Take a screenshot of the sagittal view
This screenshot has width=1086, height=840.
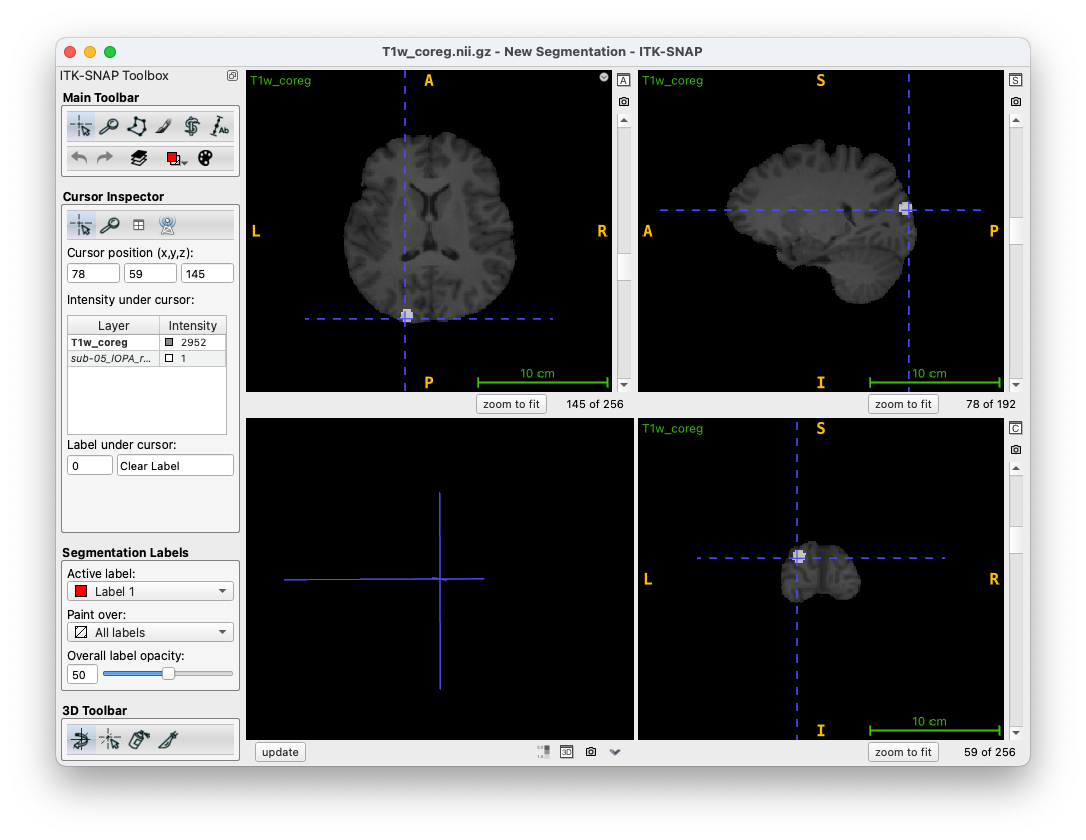(x=1016, y=102)
